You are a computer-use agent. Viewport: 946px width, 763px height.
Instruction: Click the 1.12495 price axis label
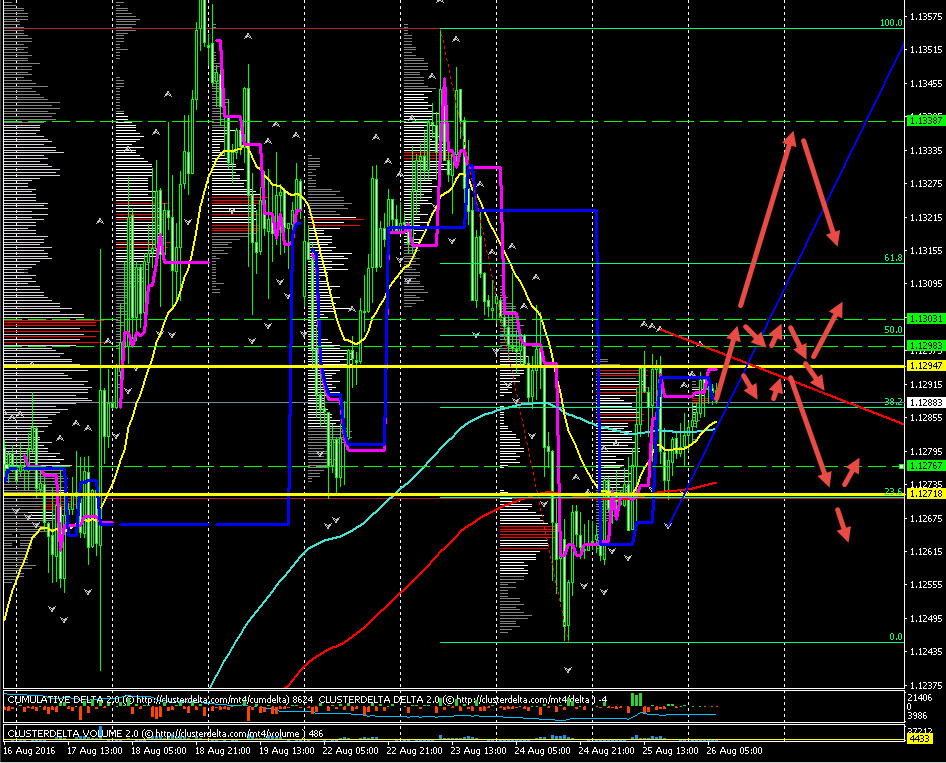pyautogui.click(x=926, y=618)
